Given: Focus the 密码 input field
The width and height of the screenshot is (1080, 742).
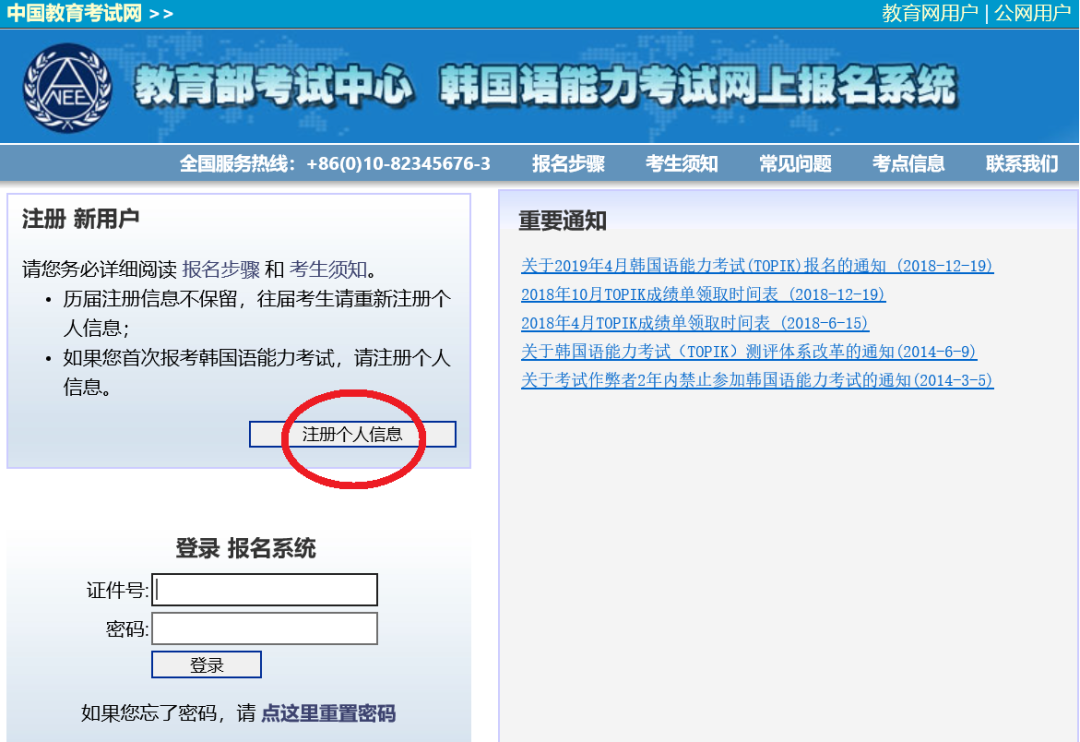Looking at the screenshot, I should tap(264, 628).
